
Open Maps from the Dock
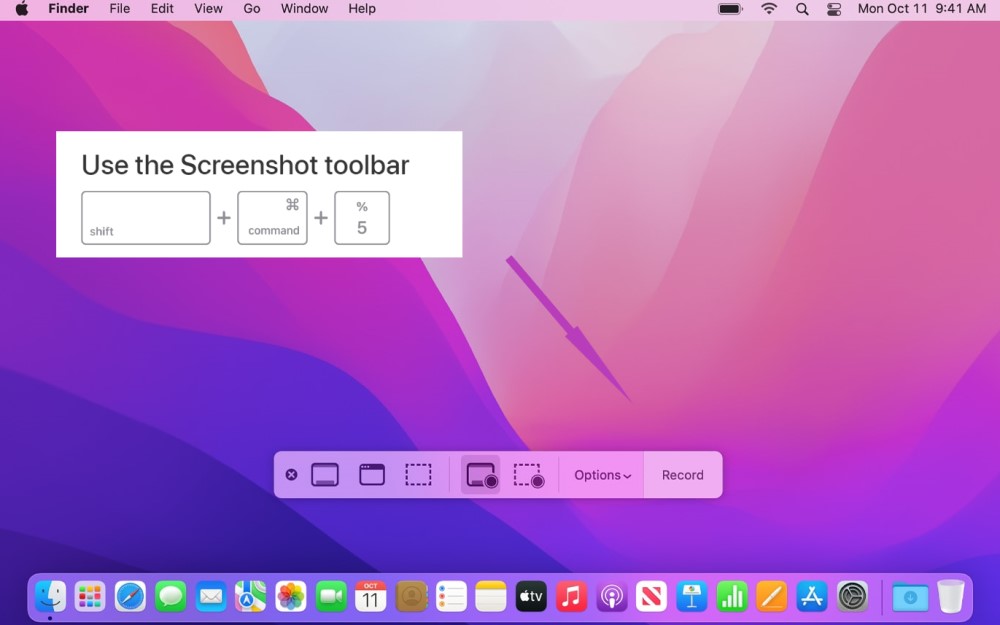251,597
